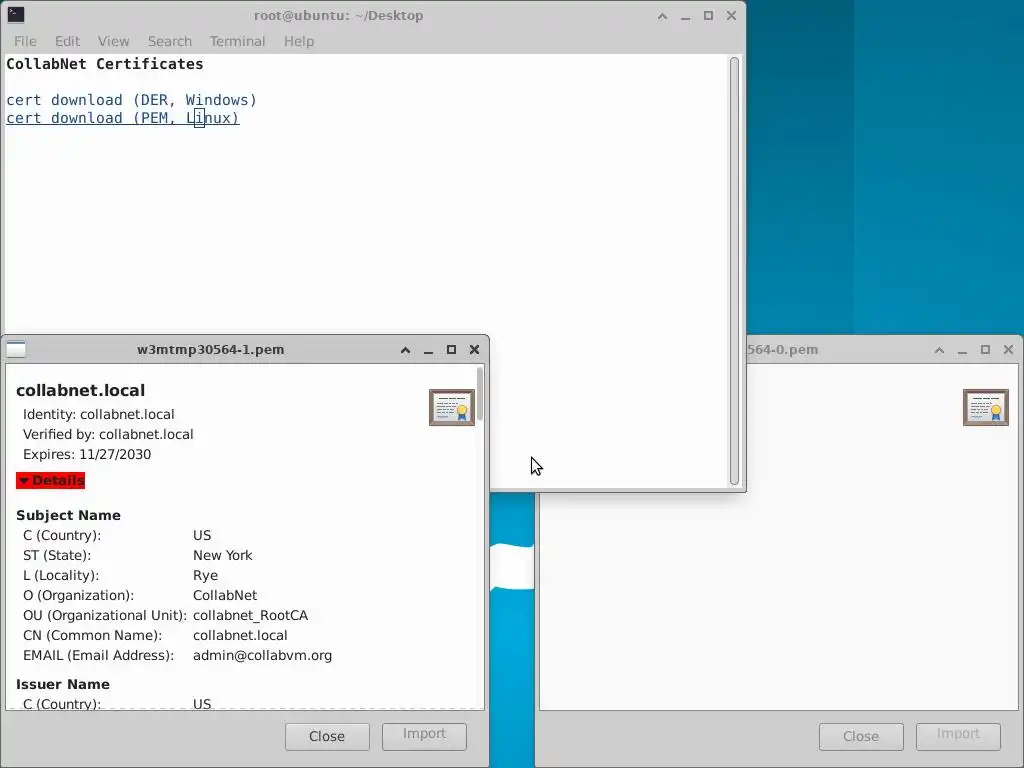
Task: Maximize the root@ubuntu terminal window
Action: [708, 16]
